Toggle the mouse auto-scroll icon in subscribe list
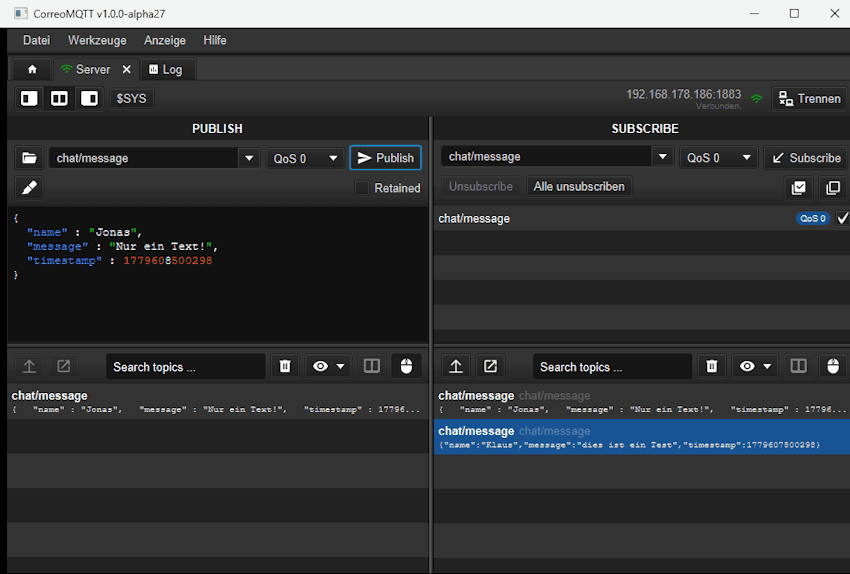This screenshot has height=574, width=850. [x=833, y=366]
